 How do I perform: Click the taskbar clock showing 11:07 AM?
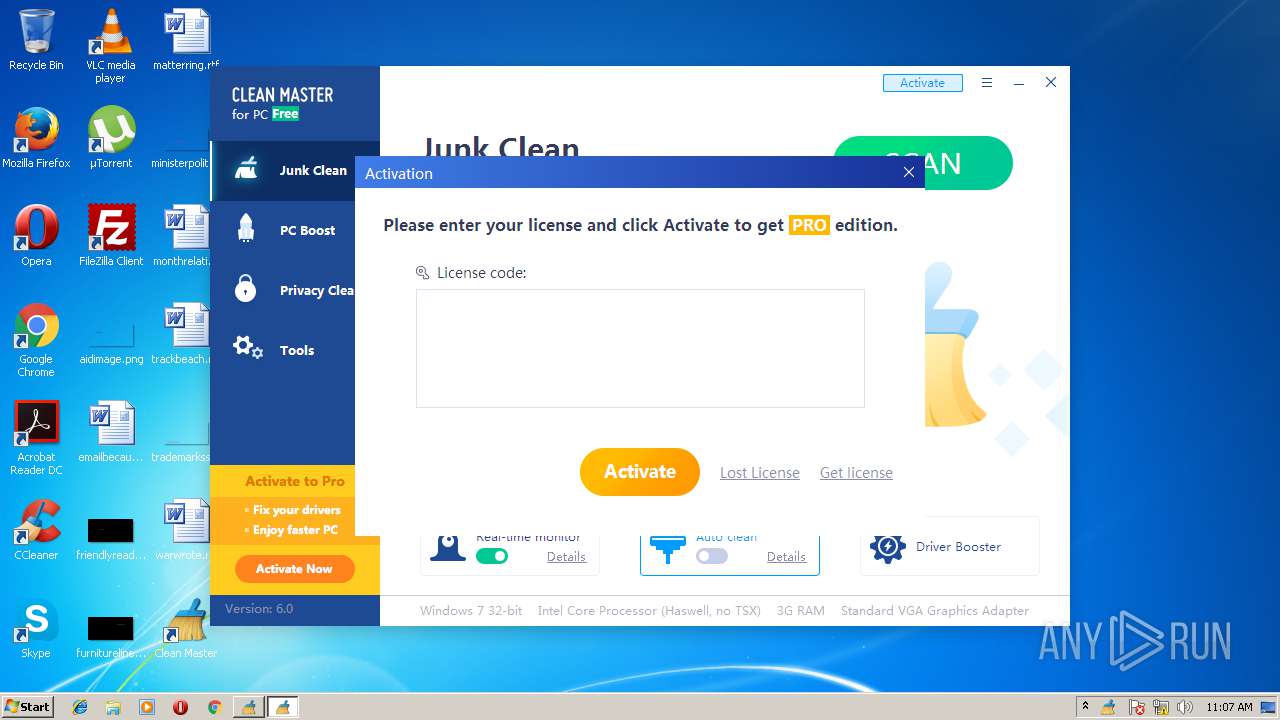(x=1229, y=707)
